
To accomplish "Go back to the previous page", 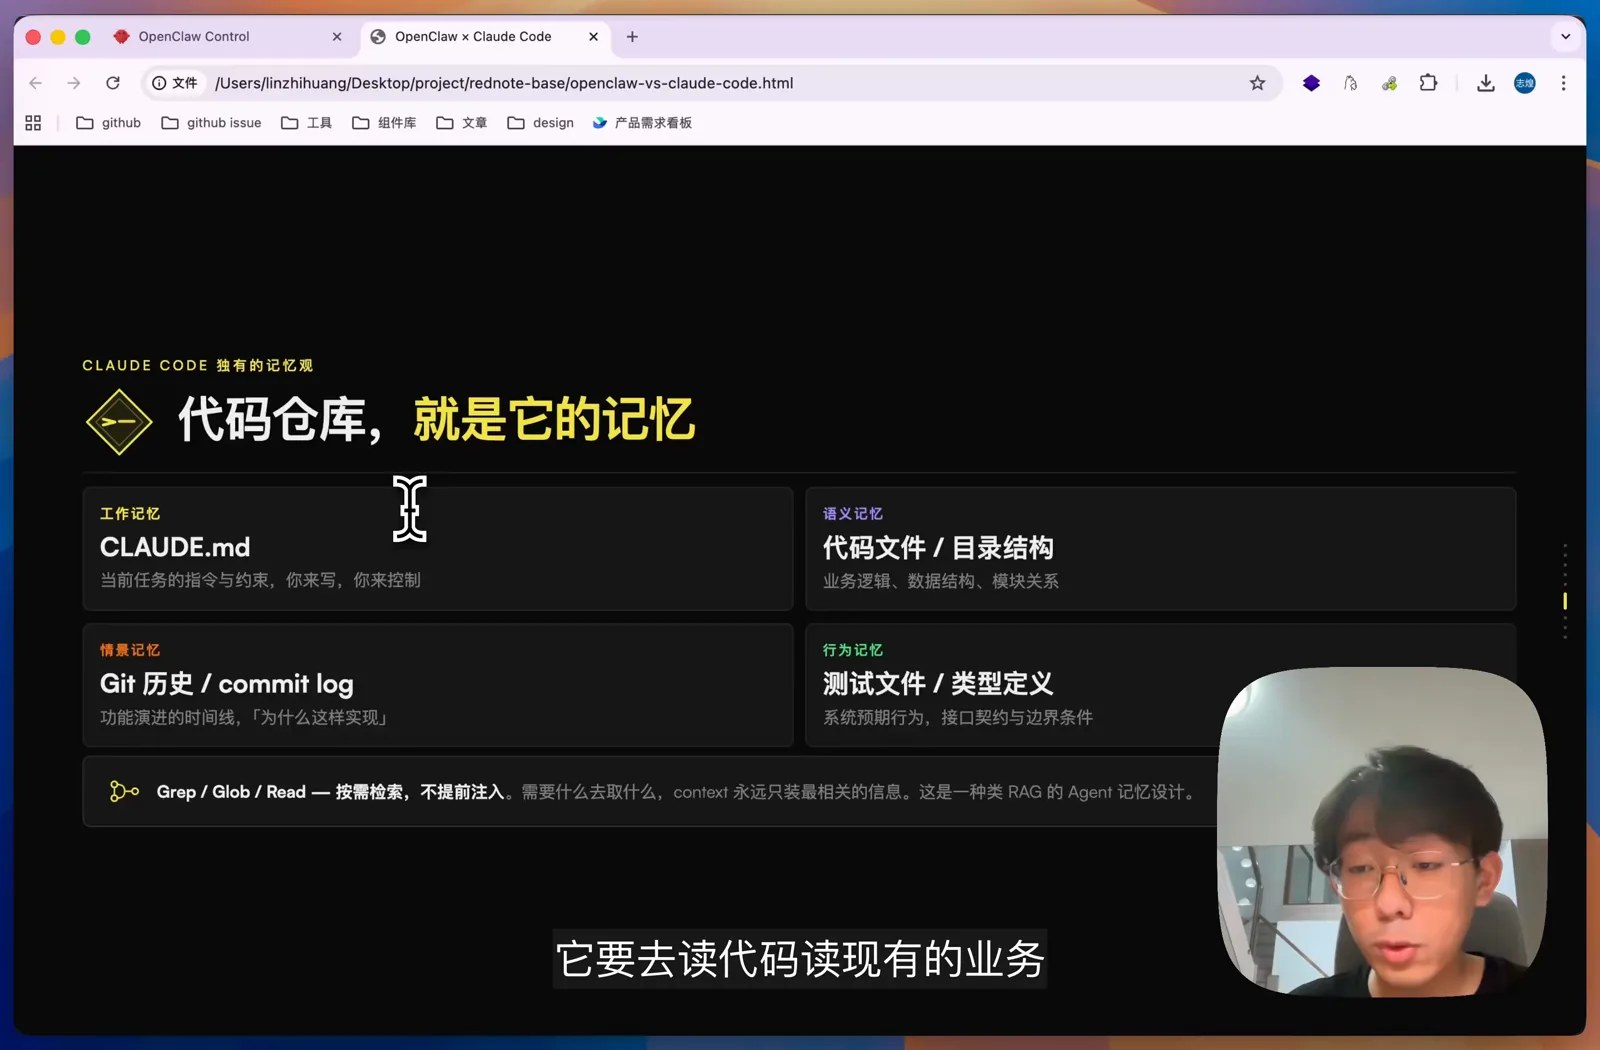I will click(36, 83).
